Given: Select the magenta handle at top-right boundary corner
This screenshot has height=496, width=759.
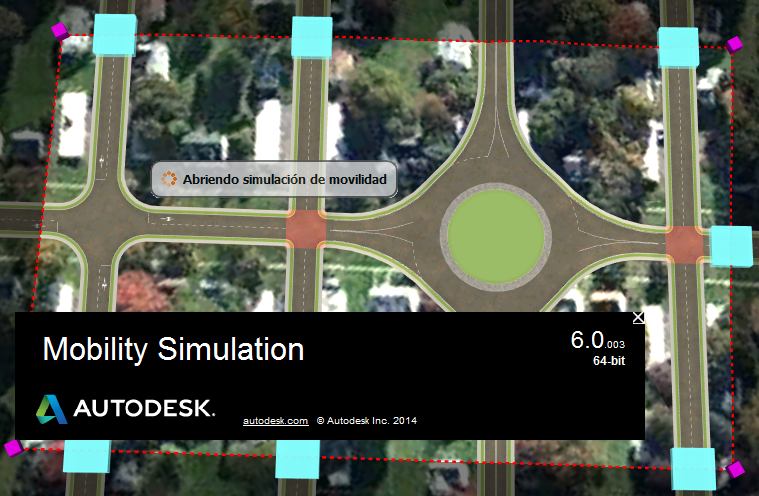Looking at the screenshot, I should [x=734, y=45].
